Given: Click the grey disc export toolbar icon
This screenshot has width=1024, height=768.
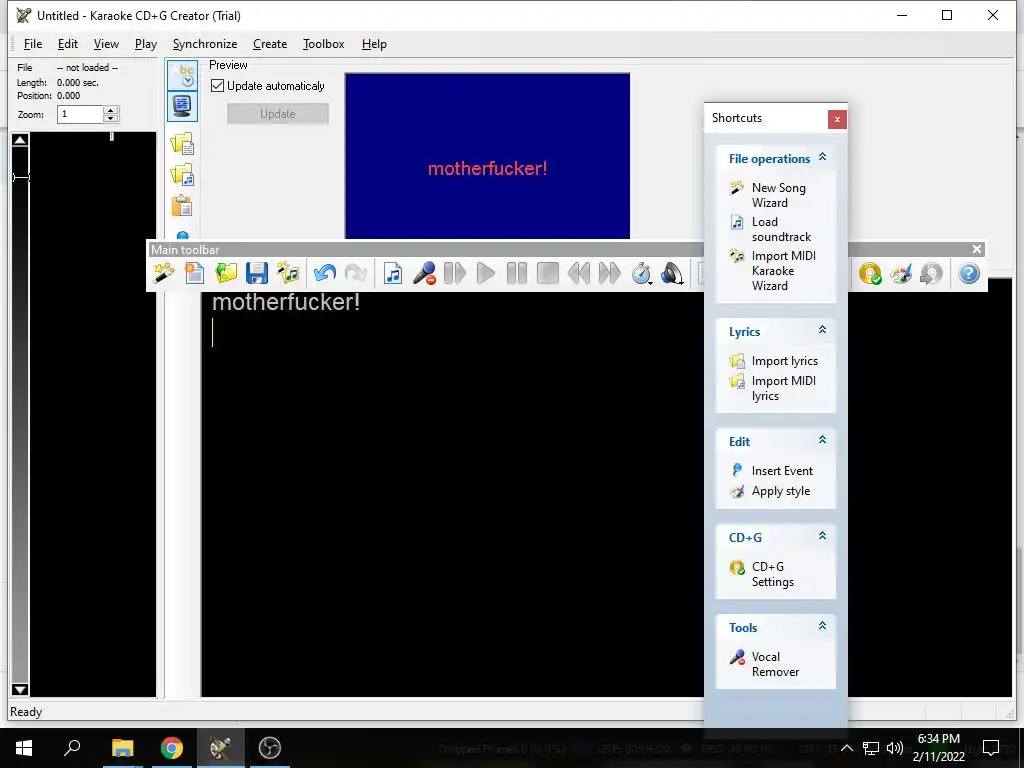Looking at the screenshot, I should coord(931,273).
